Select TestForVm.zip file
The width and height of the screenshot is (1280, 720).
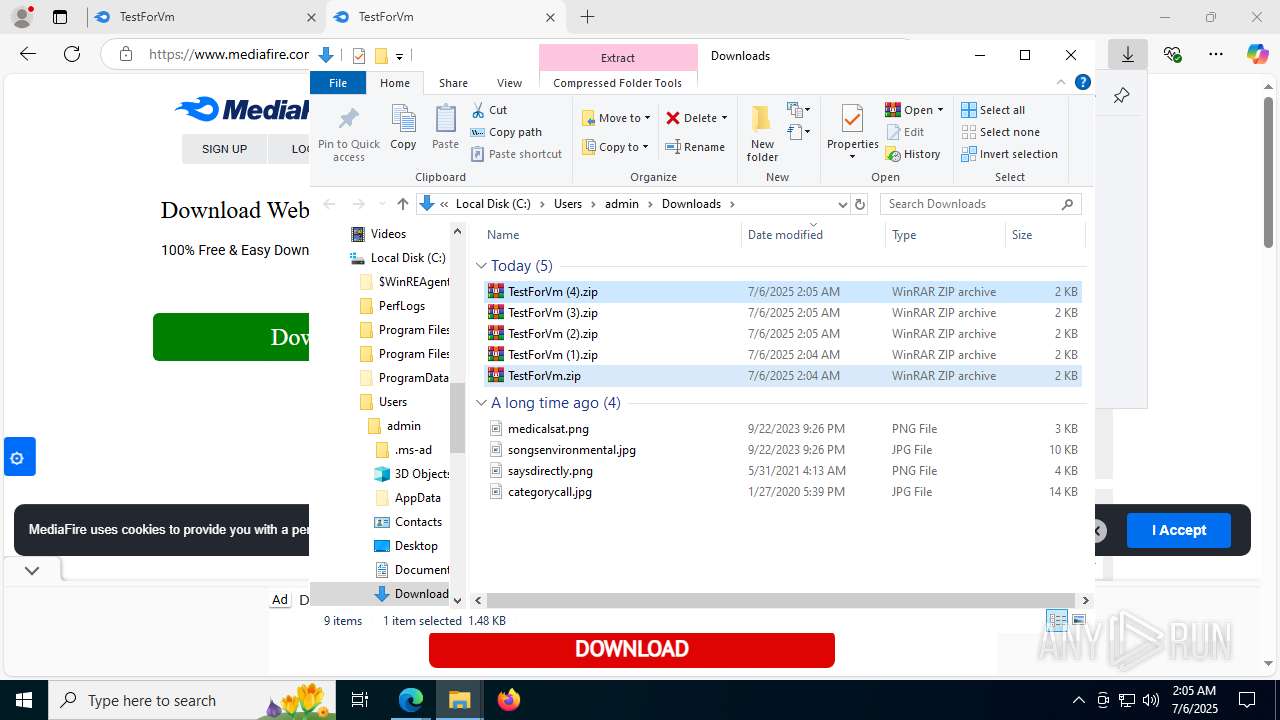(x=783, y=376)
